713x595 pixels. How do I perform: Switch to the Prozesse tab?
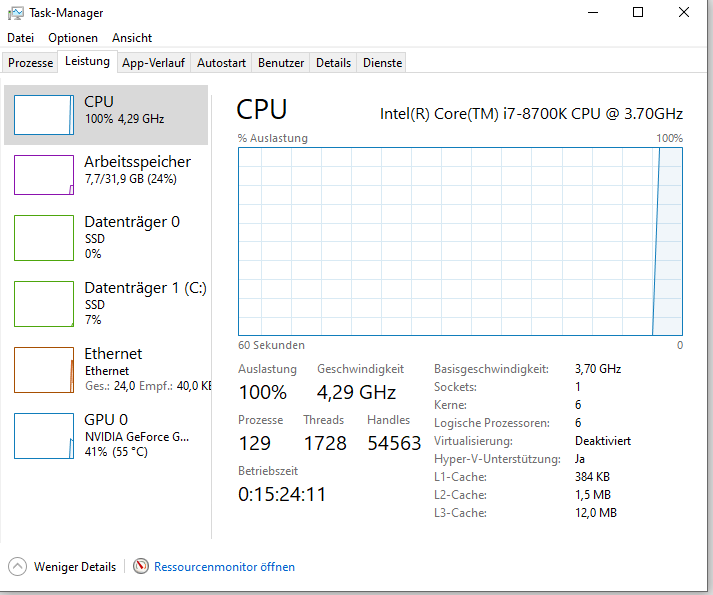pos(30,63)
